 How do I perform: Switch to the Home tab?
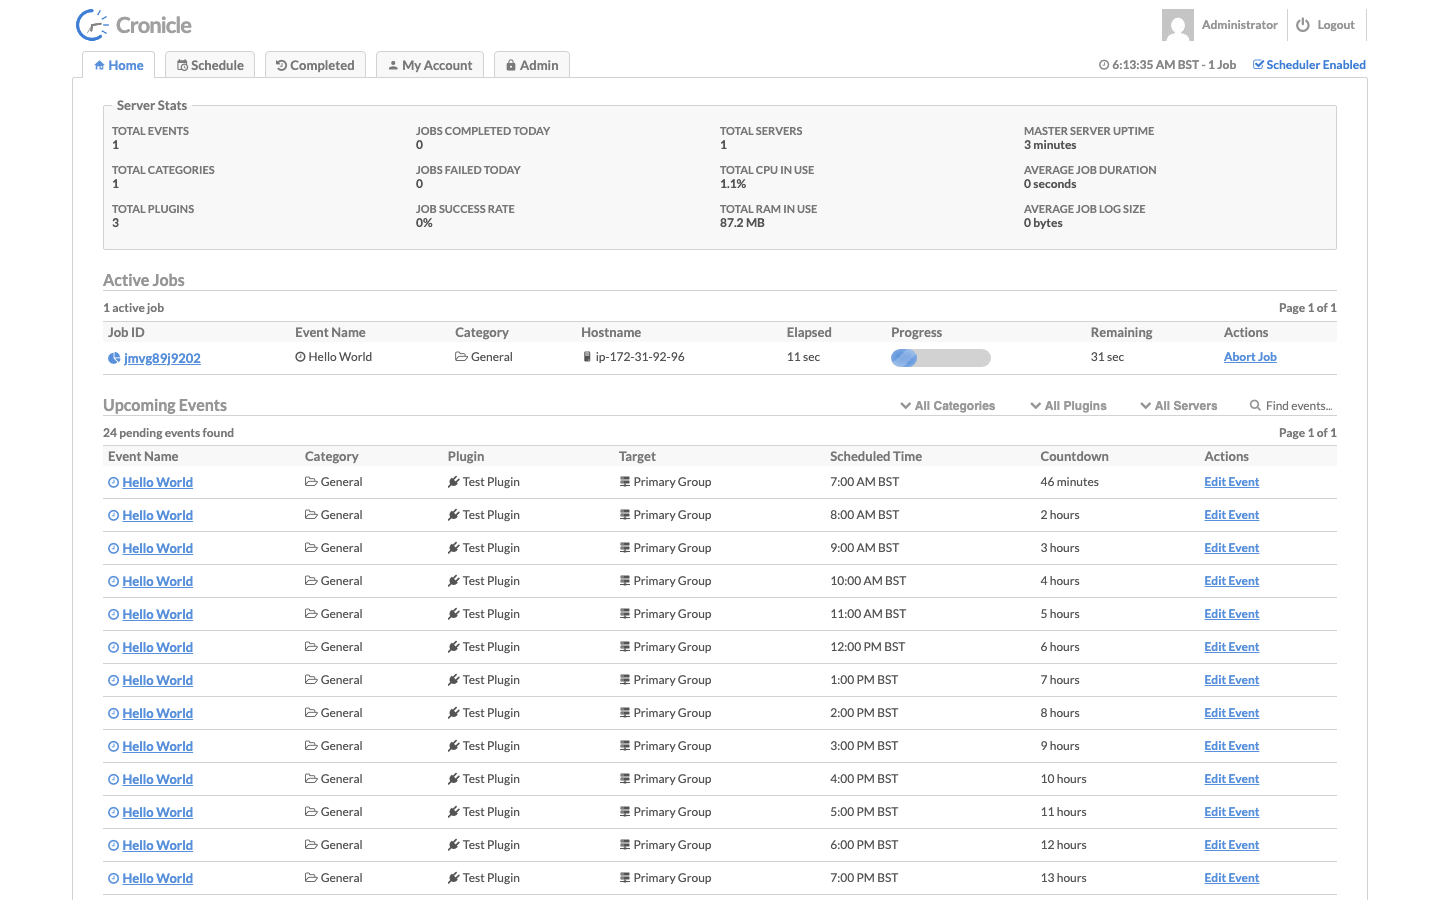tap(119, 65)
